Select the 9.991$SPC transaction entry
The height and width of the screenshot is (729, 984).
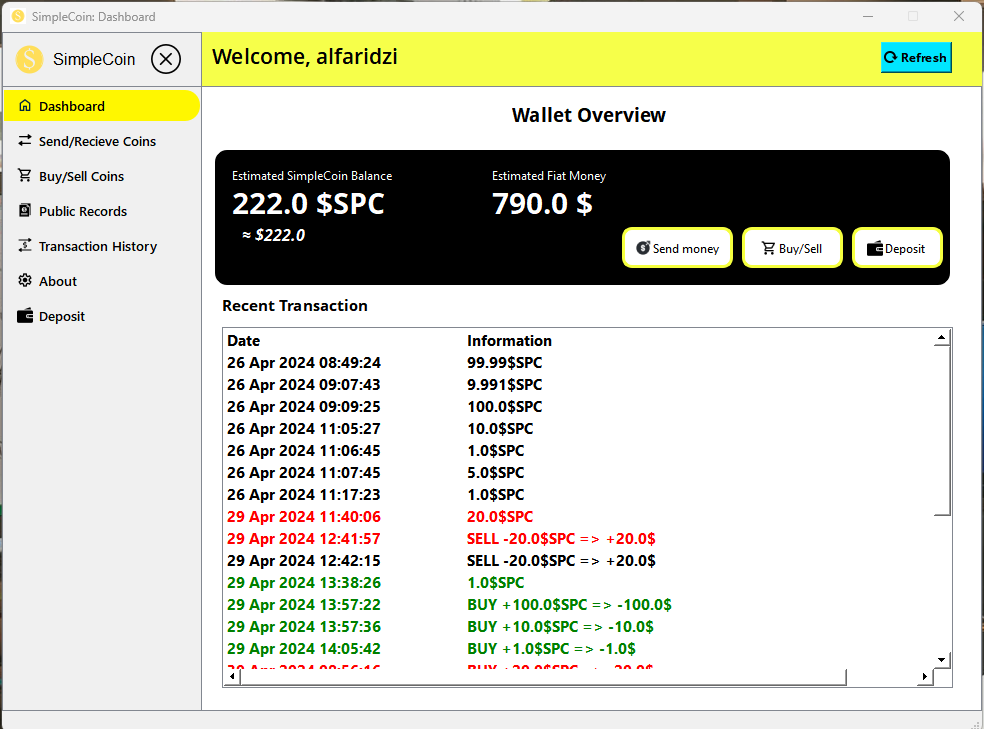505,385
